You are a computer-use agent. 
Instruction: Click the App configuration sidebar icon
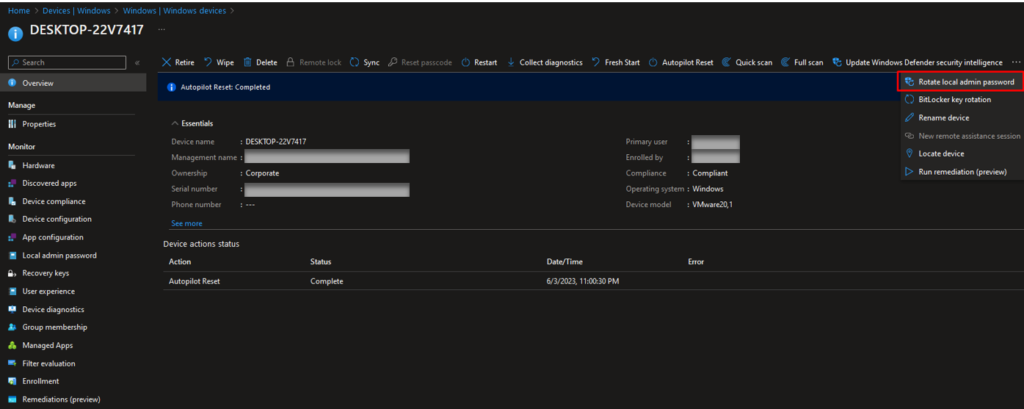(x=12, y=238)
